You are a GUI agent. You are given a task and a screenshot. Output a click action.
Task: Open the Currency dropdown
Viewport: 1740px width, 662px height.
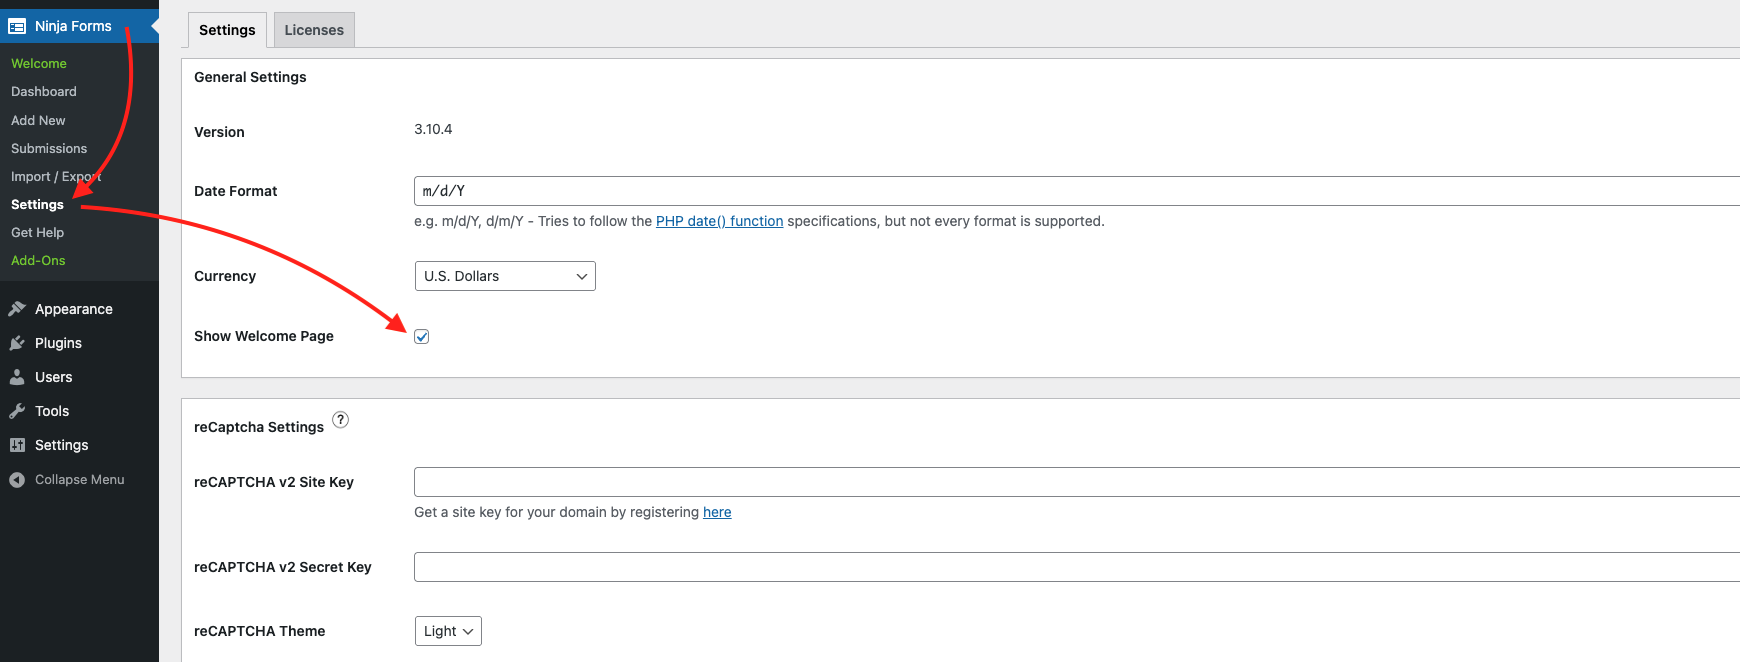click(505, 276)
